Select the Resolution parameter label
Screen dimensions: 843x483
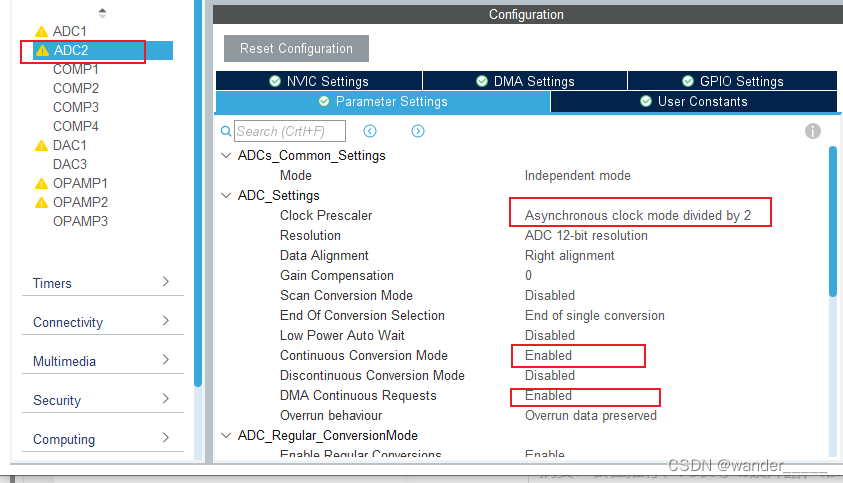click(x=310, y=235)
